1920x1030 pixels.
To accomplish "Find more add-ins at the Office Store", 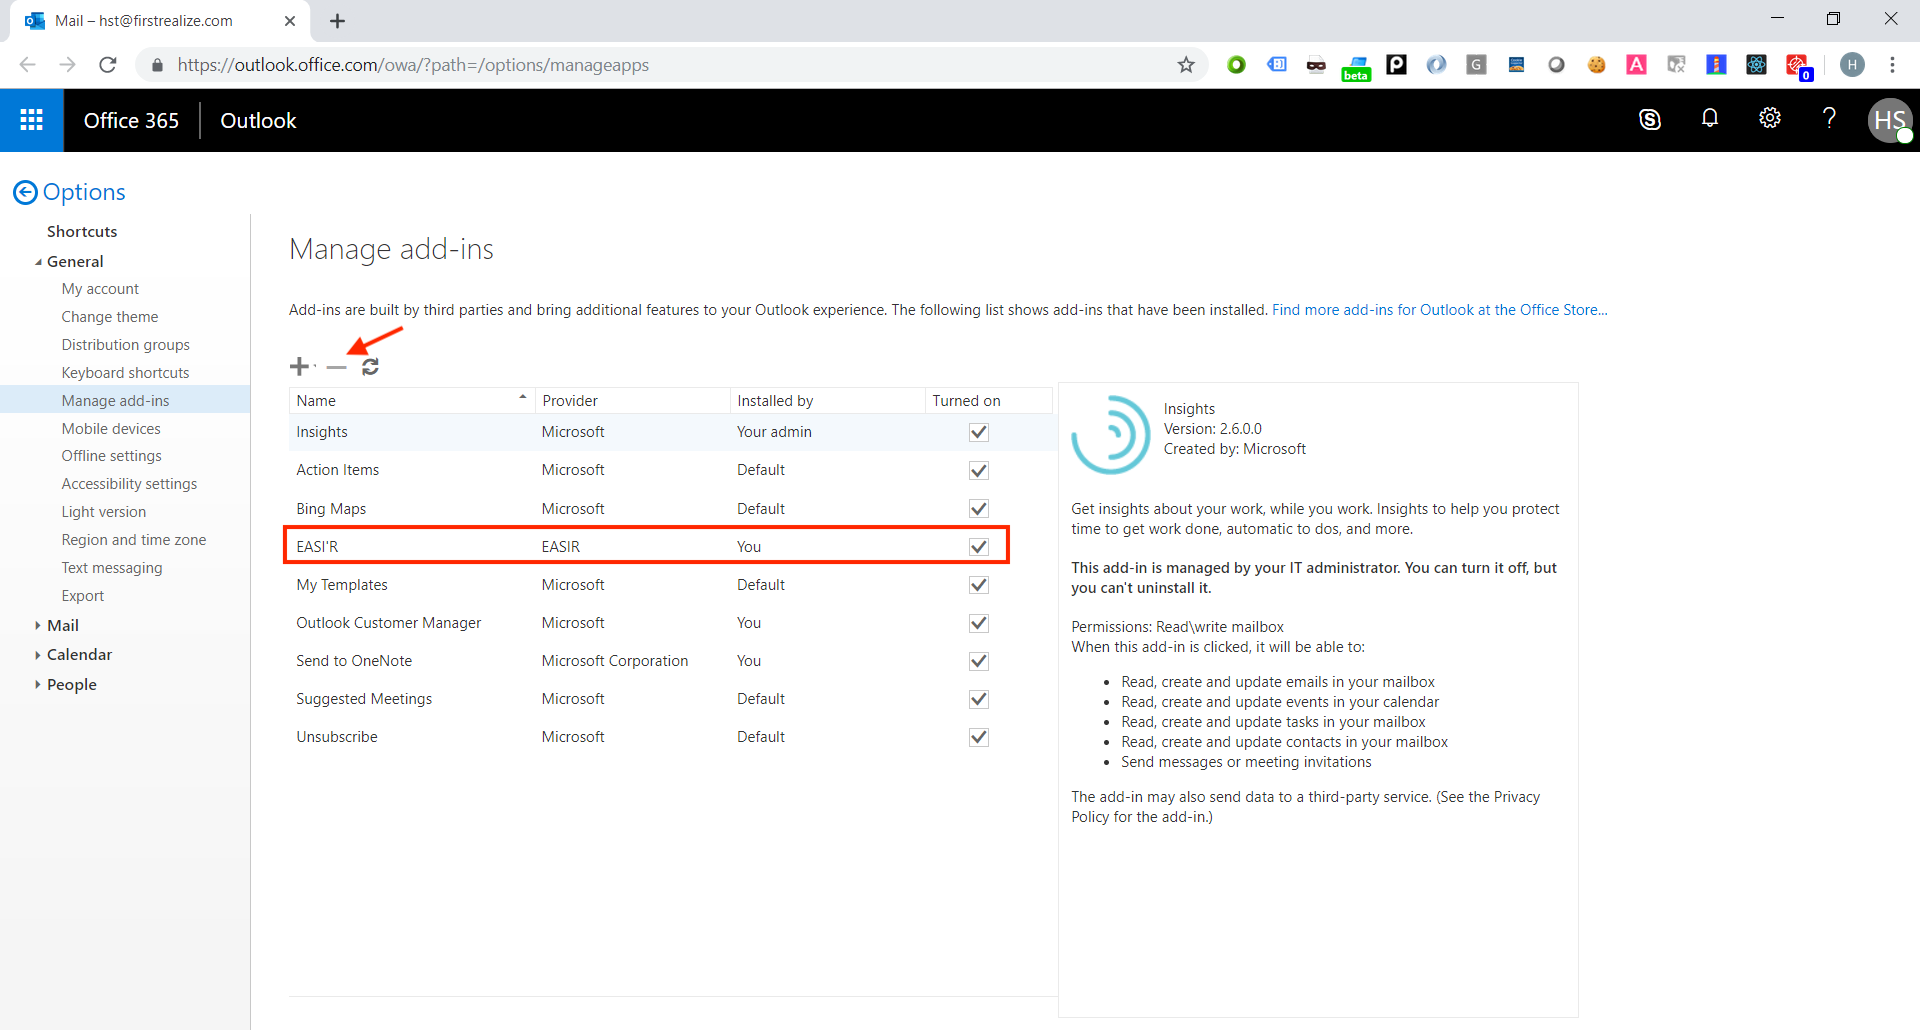I will pyautogui.click(x=1440, y=310).
